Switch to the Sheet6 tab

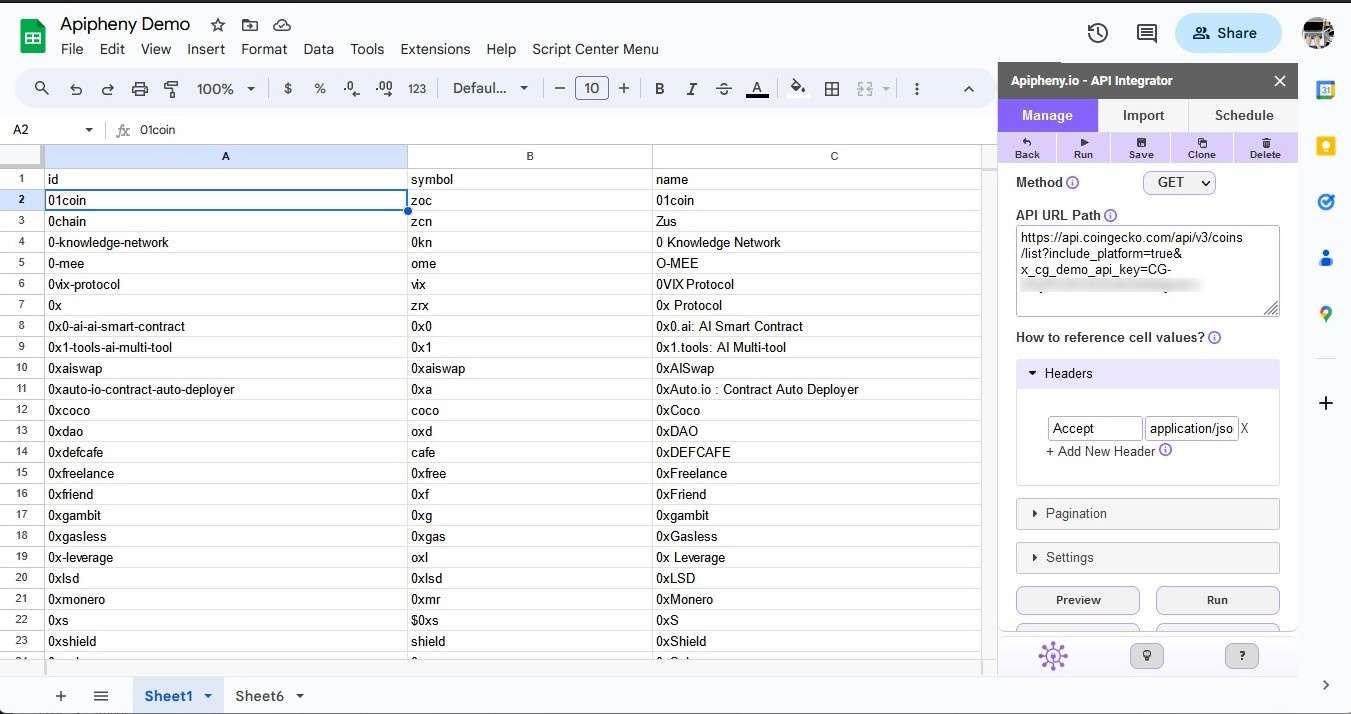click(259, 696)
